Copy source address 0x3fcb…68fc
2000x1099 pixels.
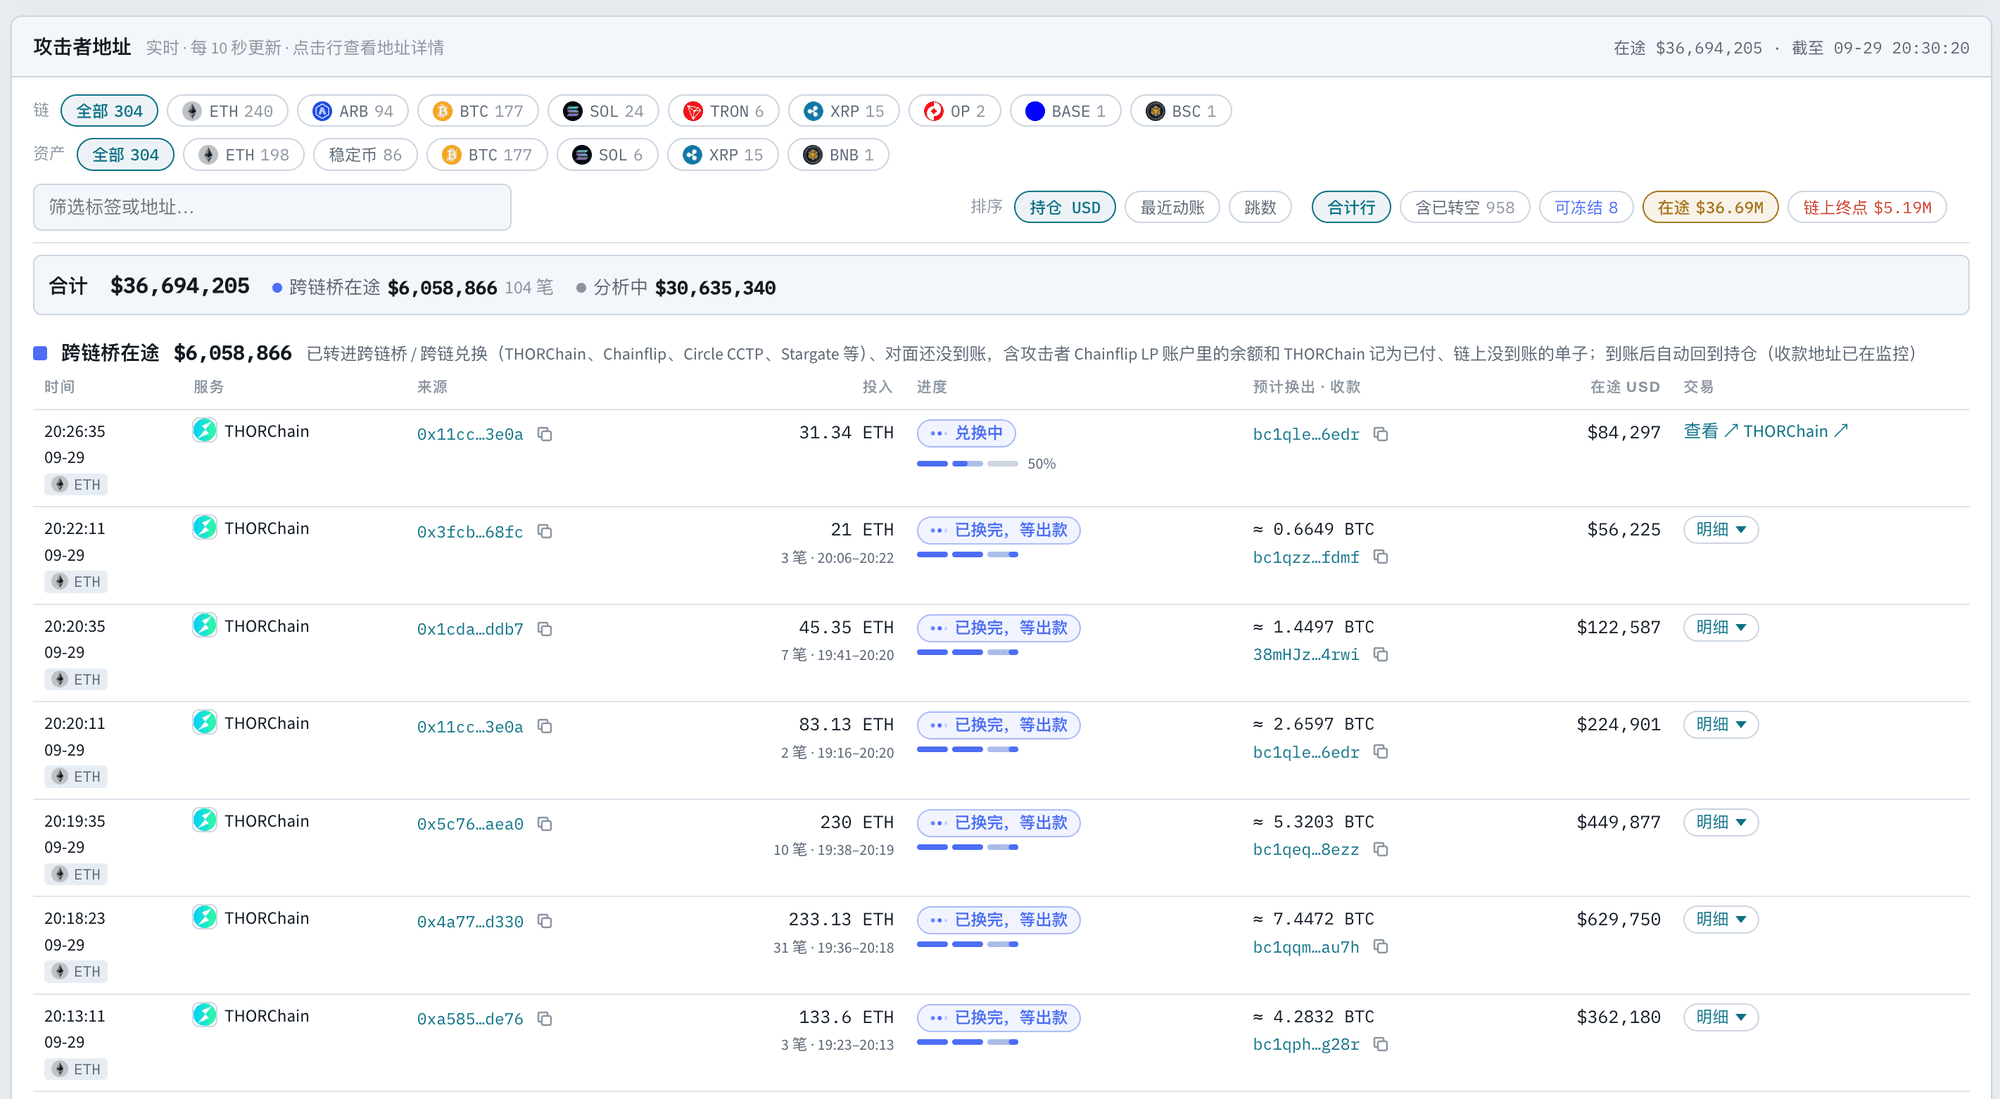(x=545, y=531)
